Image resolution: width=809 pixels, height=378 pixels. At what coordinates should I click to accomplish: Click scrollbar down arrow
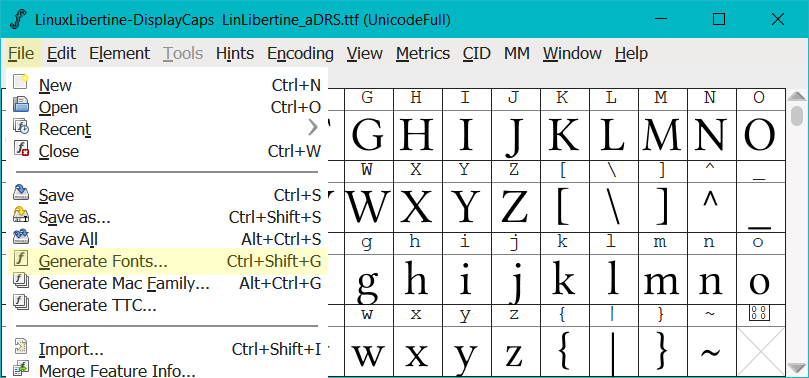[798, 368]
